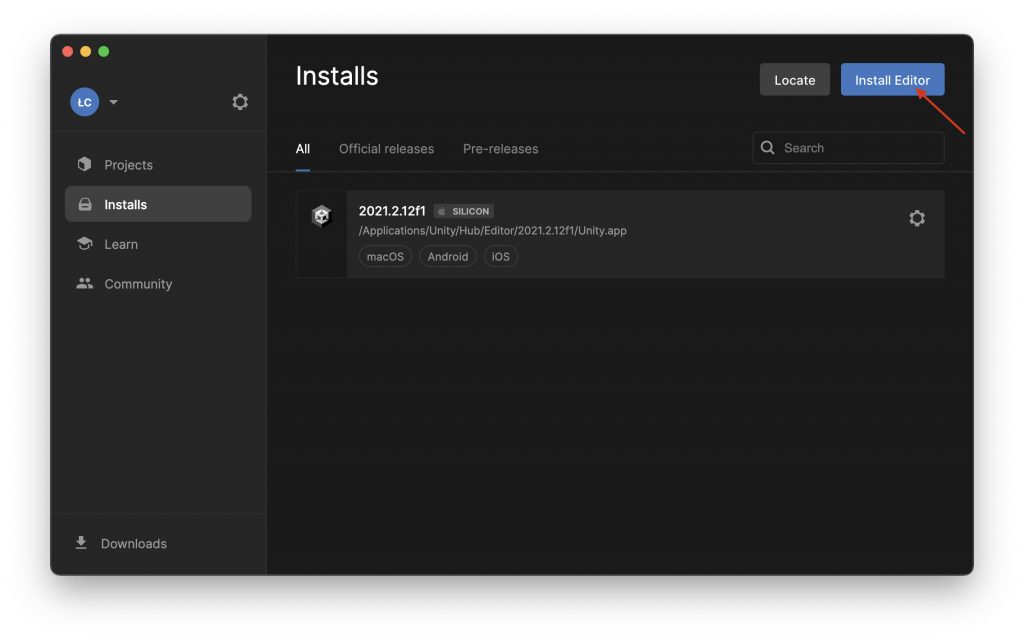Switch to the Pre-releases tab

(x=500, y=149)
